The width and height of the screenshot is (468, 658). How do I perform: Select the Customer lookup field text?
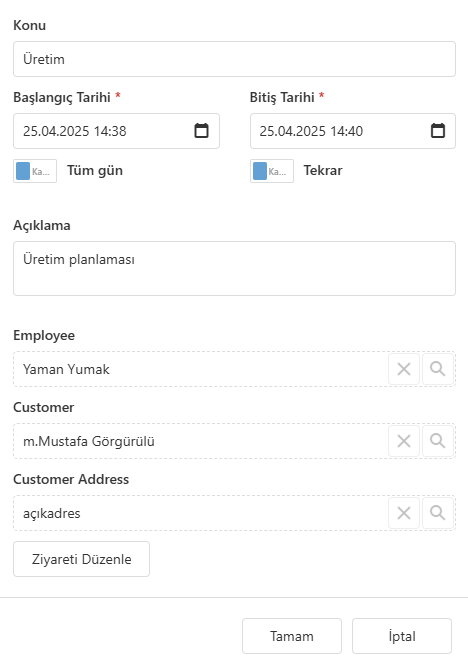click(201, 441)
